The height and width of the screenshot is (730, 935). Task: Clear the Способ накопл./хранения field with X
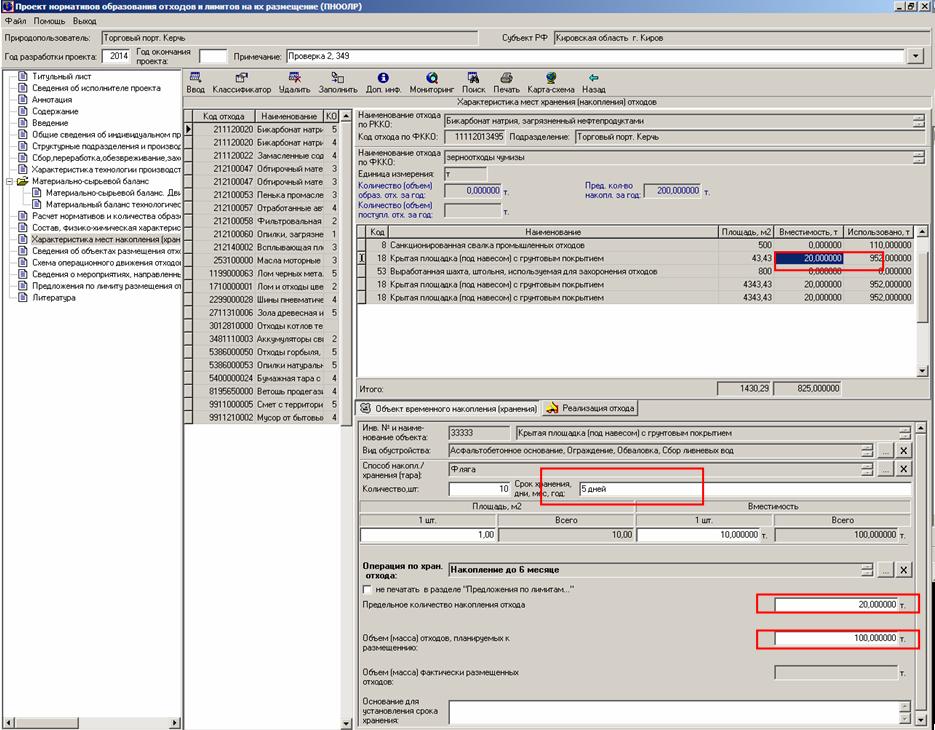[903, 470]
